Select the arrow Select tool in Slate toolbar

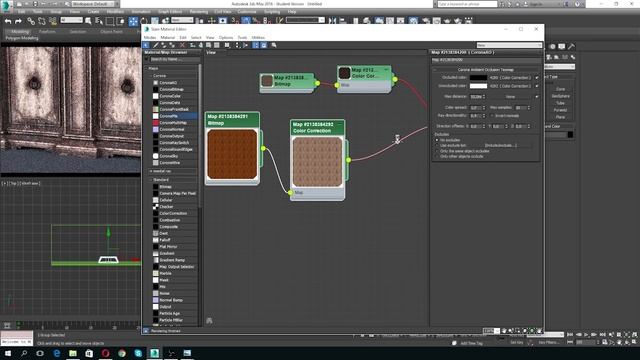point(146,45)
